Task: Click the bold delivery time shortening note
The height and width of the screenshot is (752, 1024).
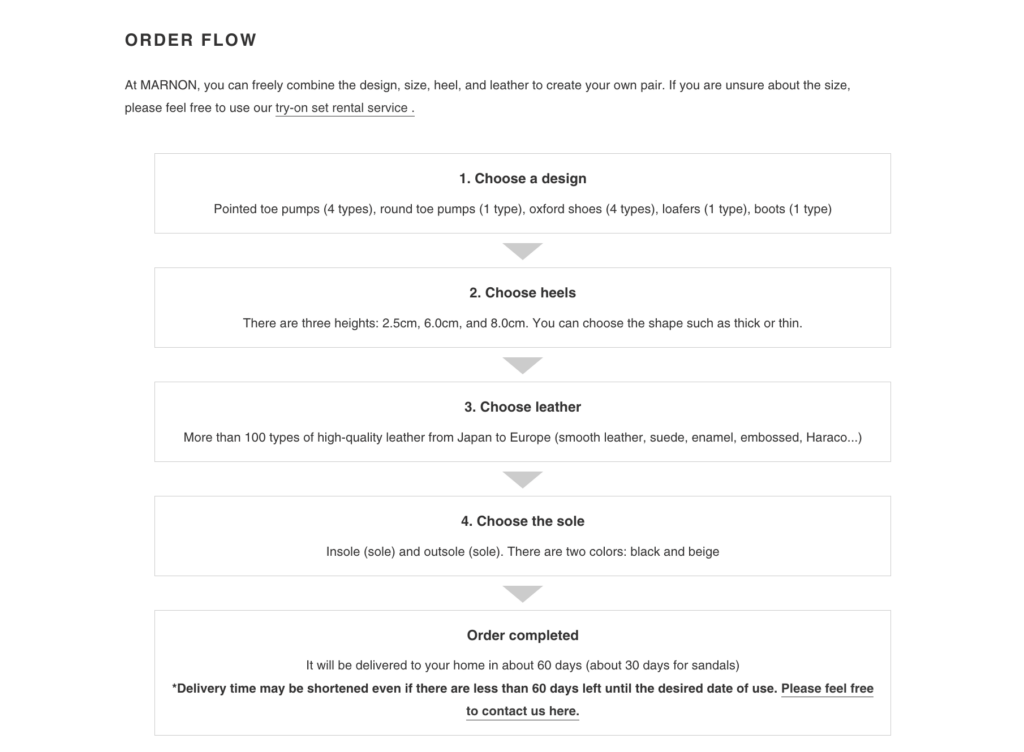Action: pyautogui.click(x=475, y=688)
